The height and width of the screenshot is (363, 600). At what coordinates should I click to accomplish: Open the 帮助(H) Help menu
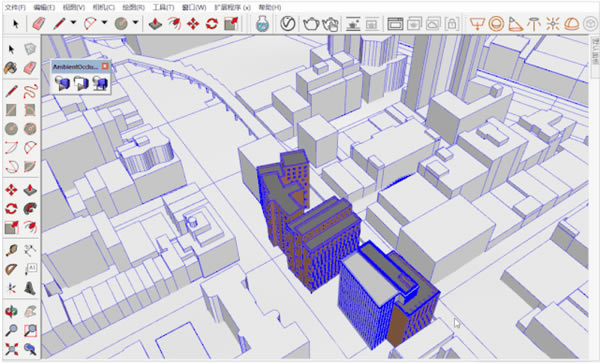pos(270,7)
